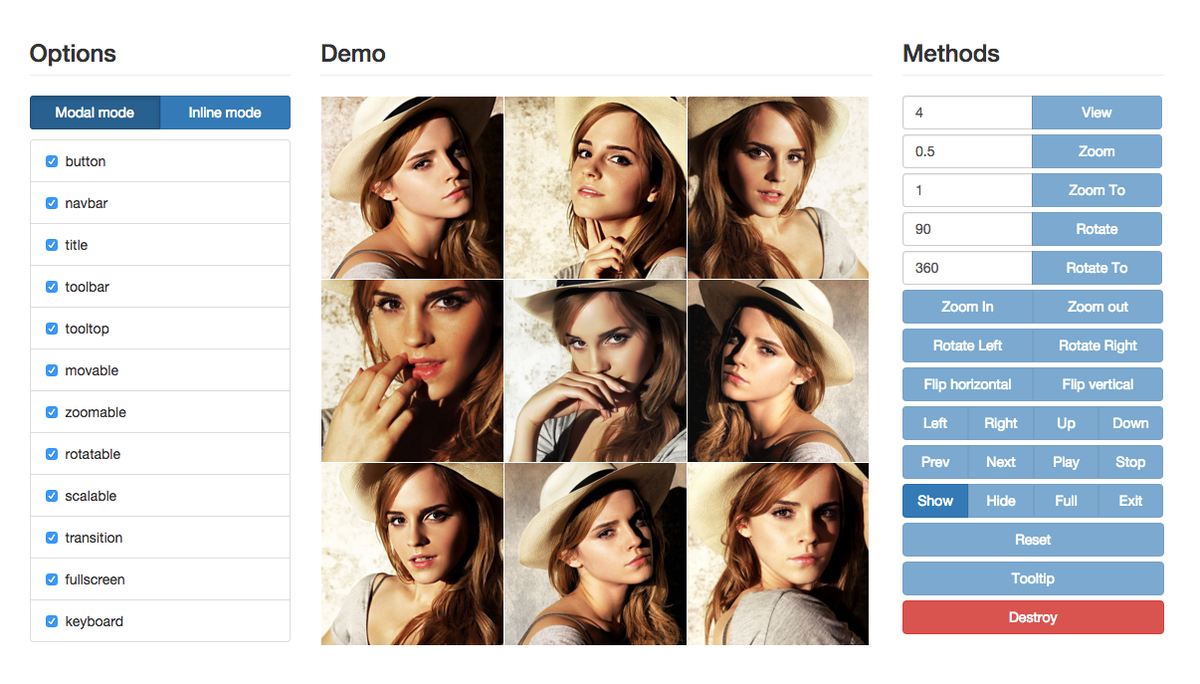This screenshot has height=684, width=1200.
Task: Click the red Destroy button
Action: click(x=1033, y=617)
